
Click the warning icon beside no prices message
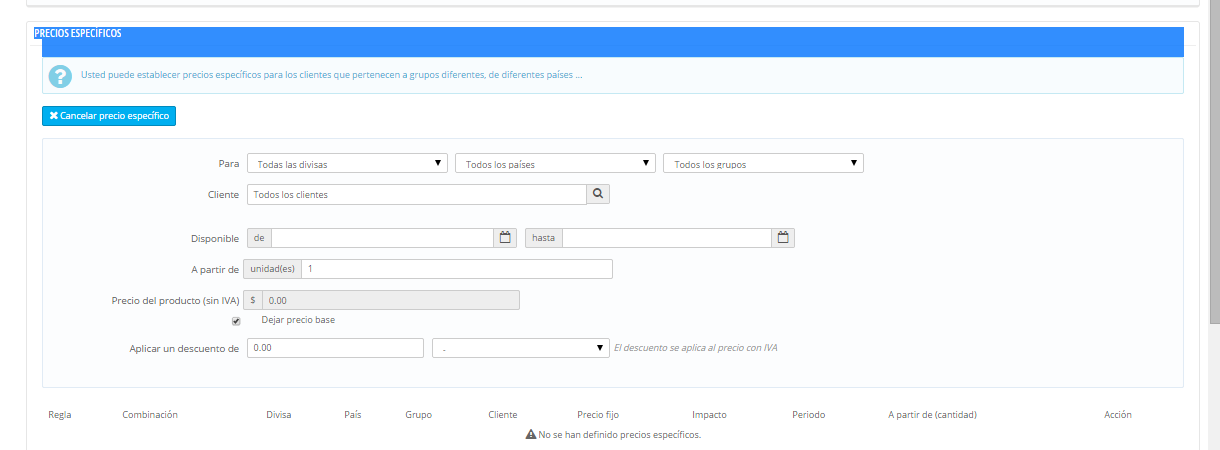(530, 435)
